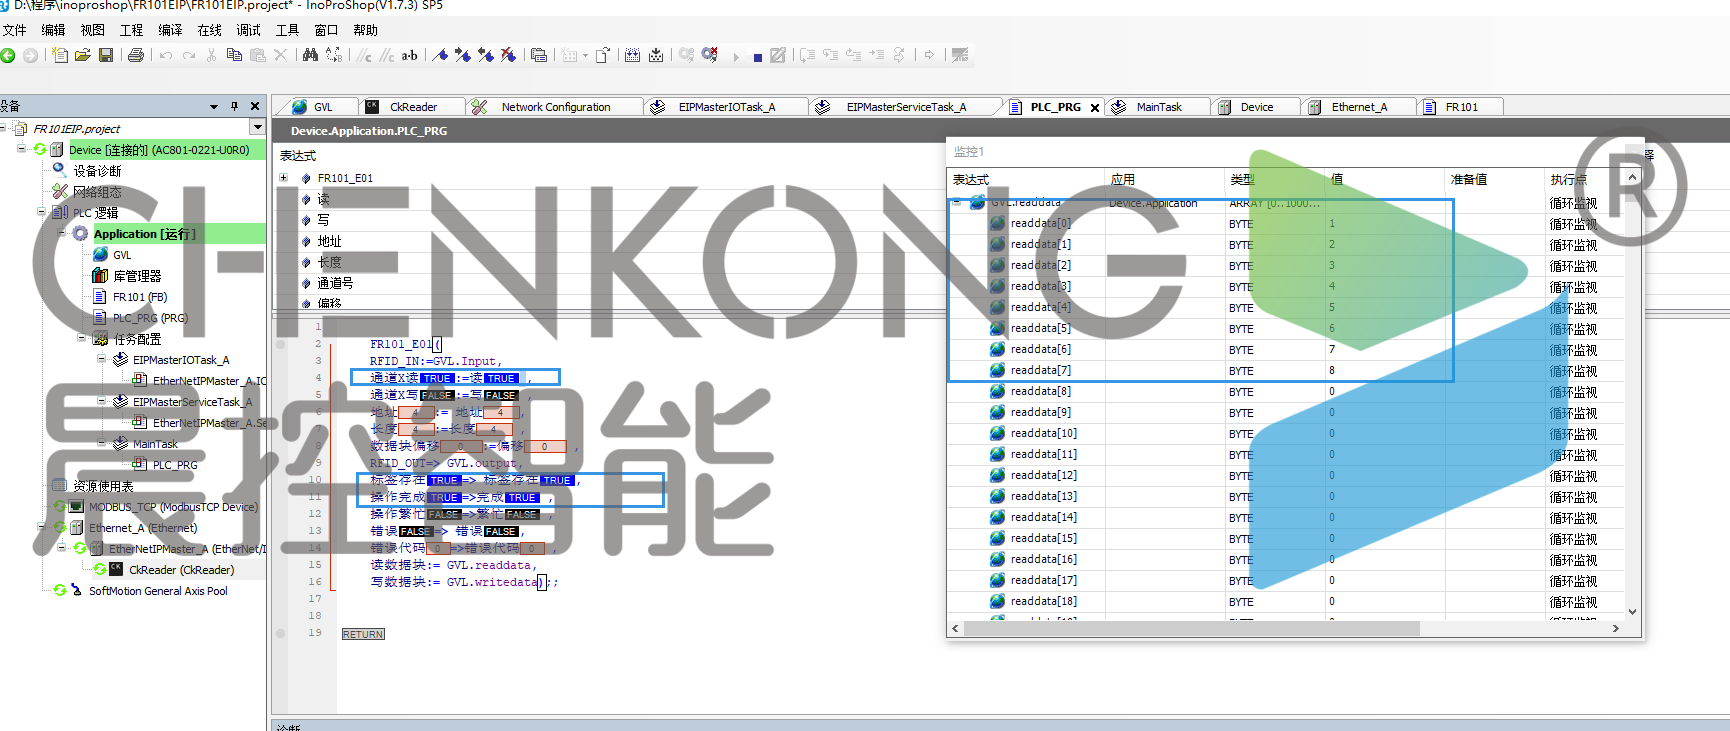Click the remove all breakpoints icon
The width and height of the screenshot is (1730, 731).
click(x=508, y=55)
